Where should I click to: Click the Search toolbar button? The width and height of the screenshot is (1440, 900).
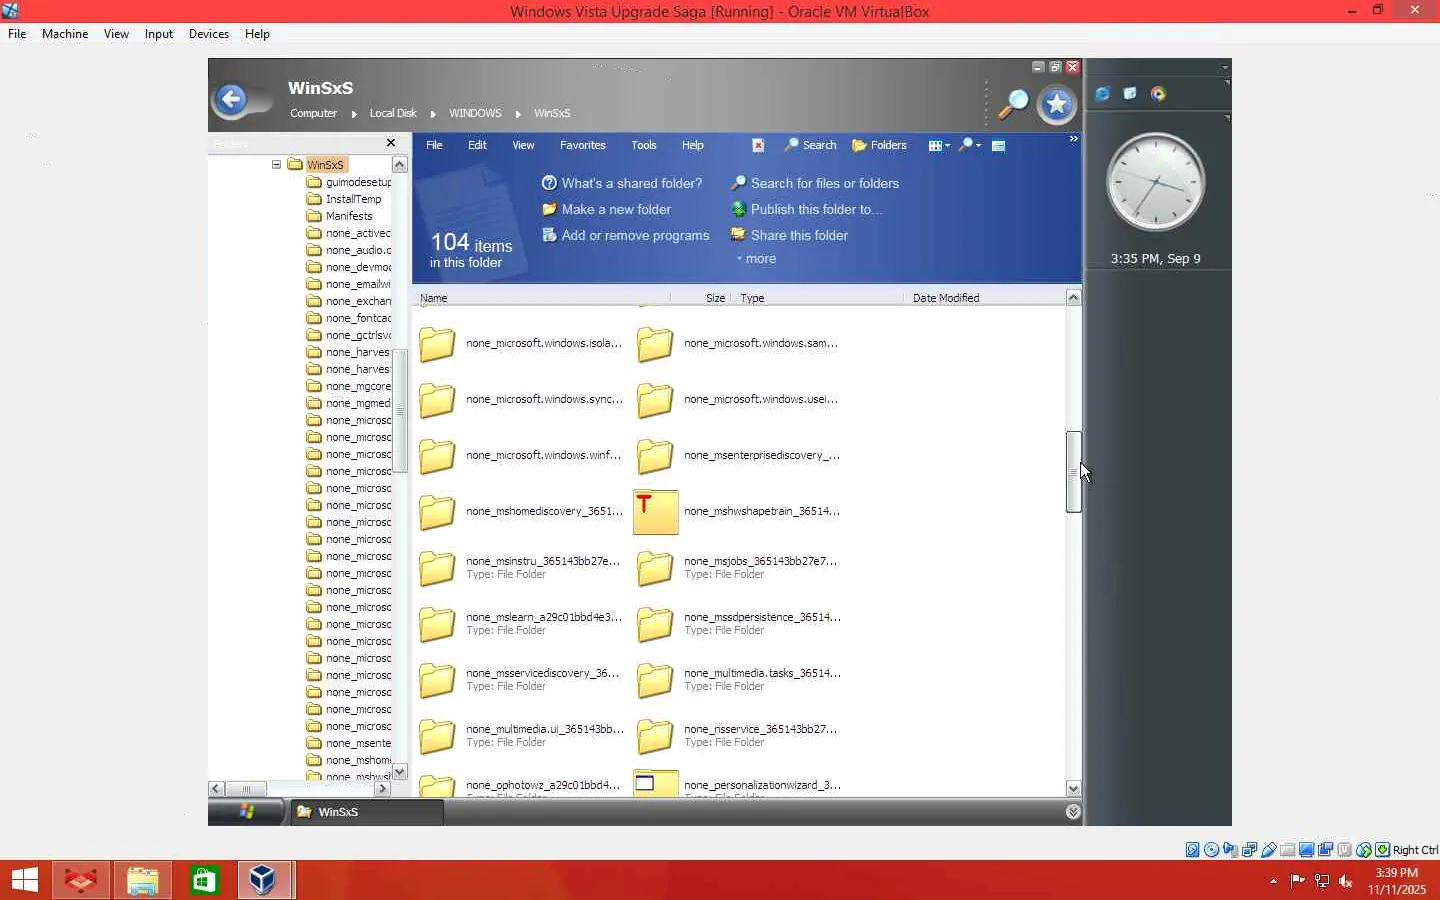(810, 146)
